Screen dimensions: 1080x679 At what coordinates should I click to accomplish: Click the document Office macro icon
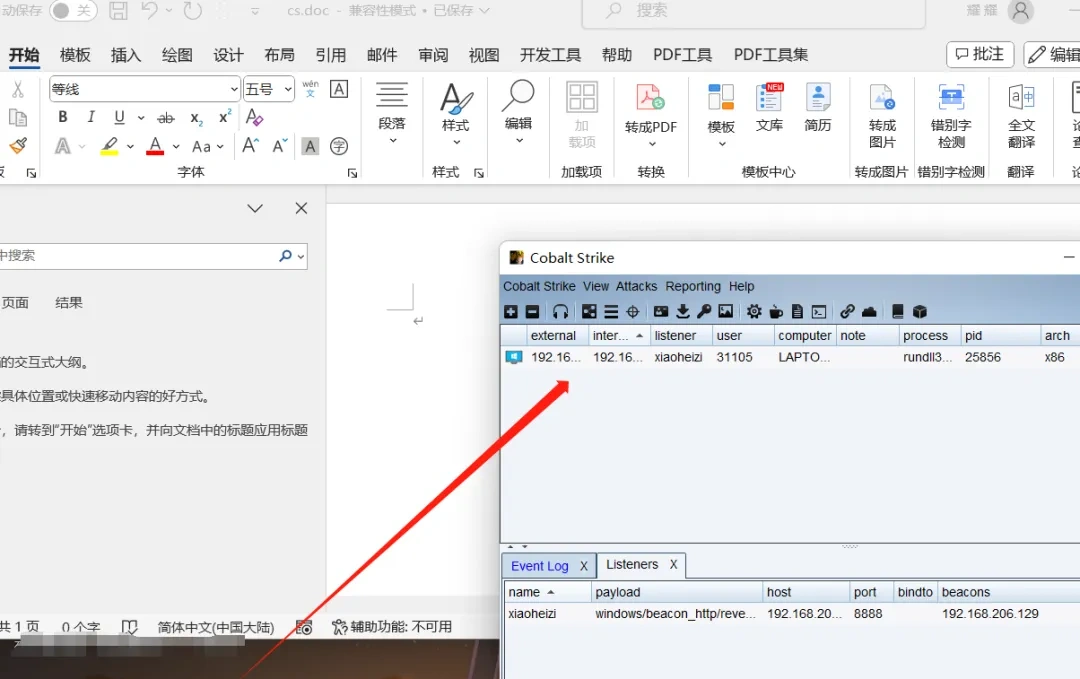point(798,312)
